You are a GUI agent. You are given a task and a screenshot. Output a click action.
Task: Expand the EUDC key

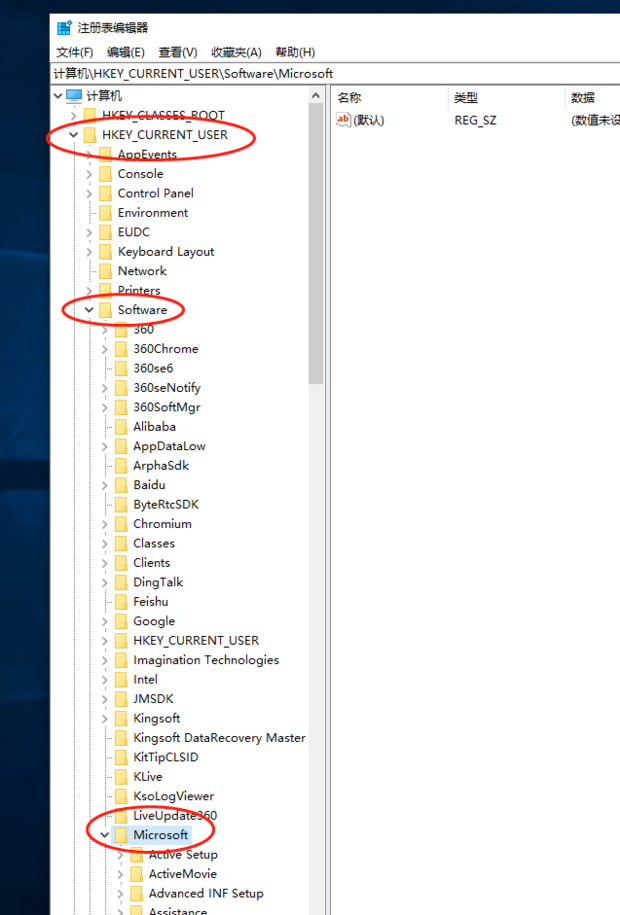(89, 232)
